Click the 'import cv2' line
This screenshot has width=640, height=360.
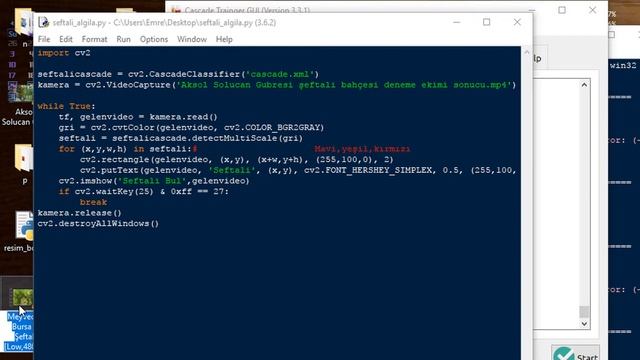tap(64, 53)
